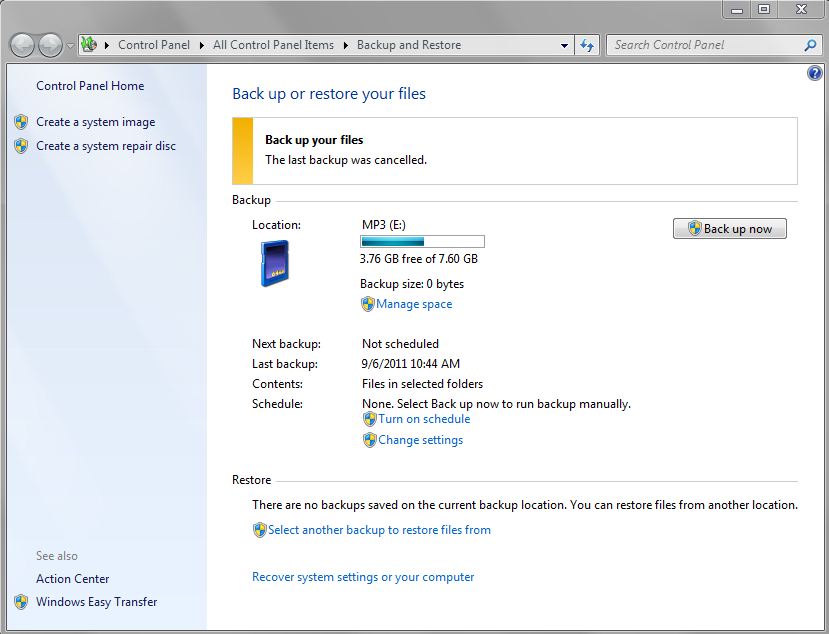Click shield icon next to Manage space
The height and width of the screenshot is (634, 829).
tap(367, 304)
